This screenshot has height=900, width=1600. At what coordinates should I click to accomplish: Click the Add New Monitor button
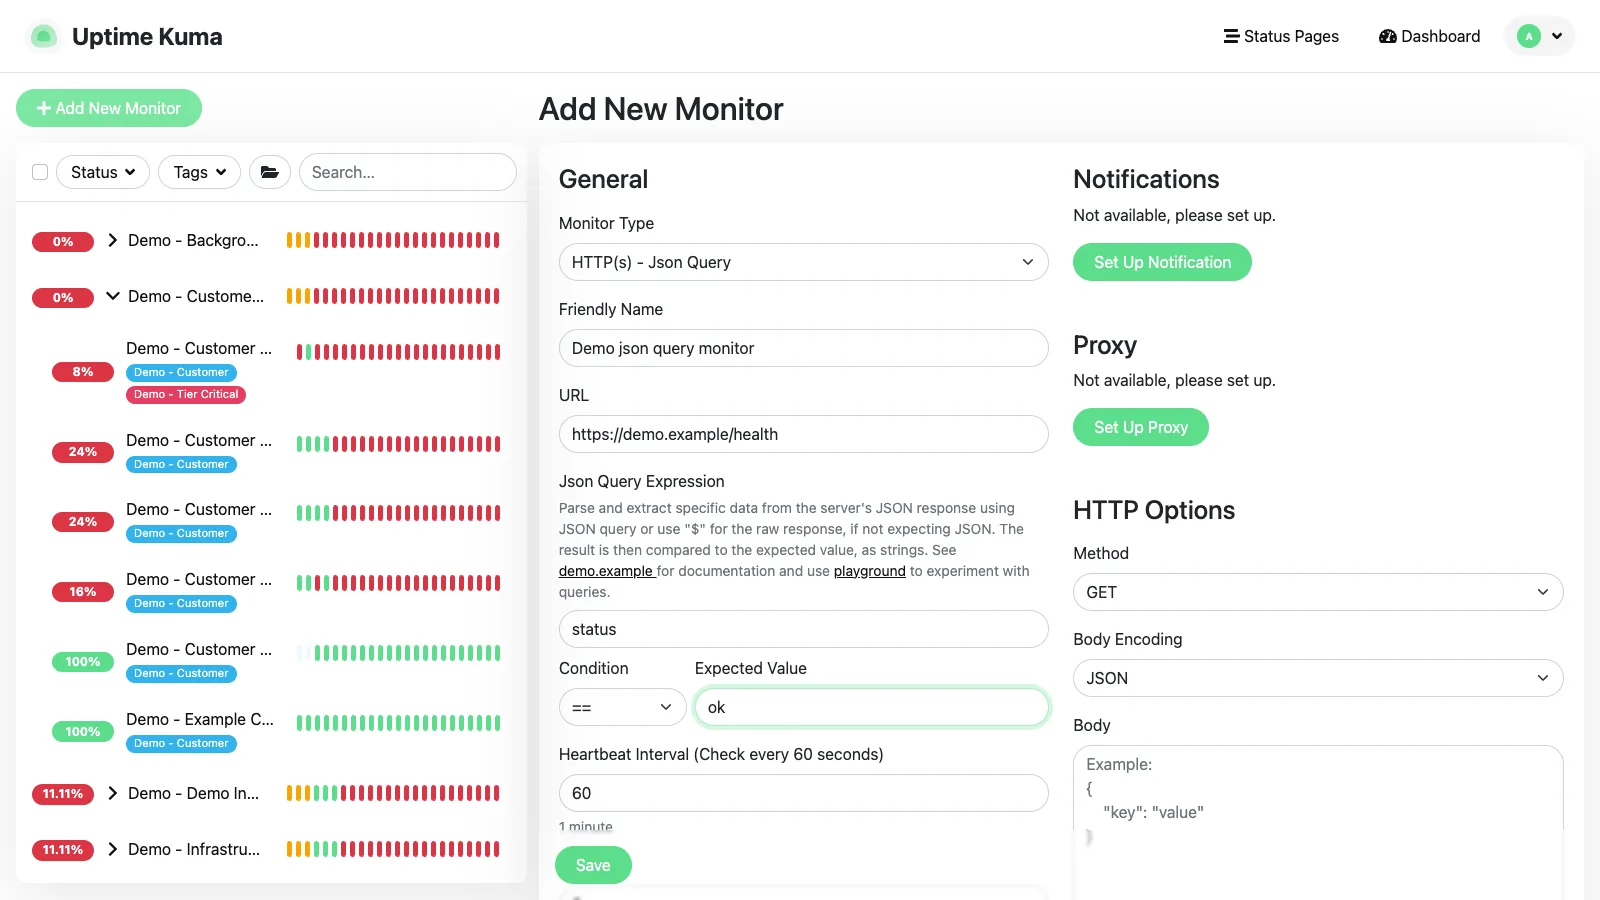(x=109, y=108)
